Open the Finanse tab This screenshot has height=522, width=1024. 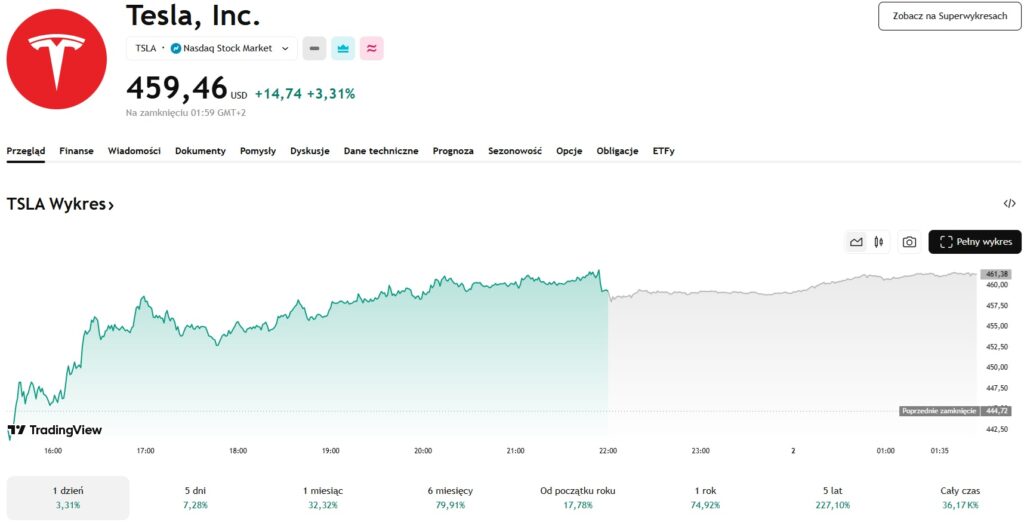(x=76, y=151)
